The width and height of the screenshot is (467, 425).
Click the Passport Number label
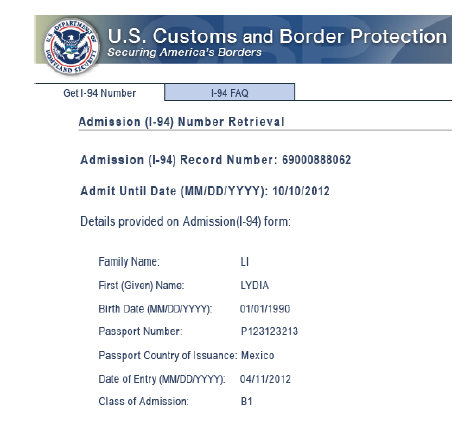click(140, 332)
